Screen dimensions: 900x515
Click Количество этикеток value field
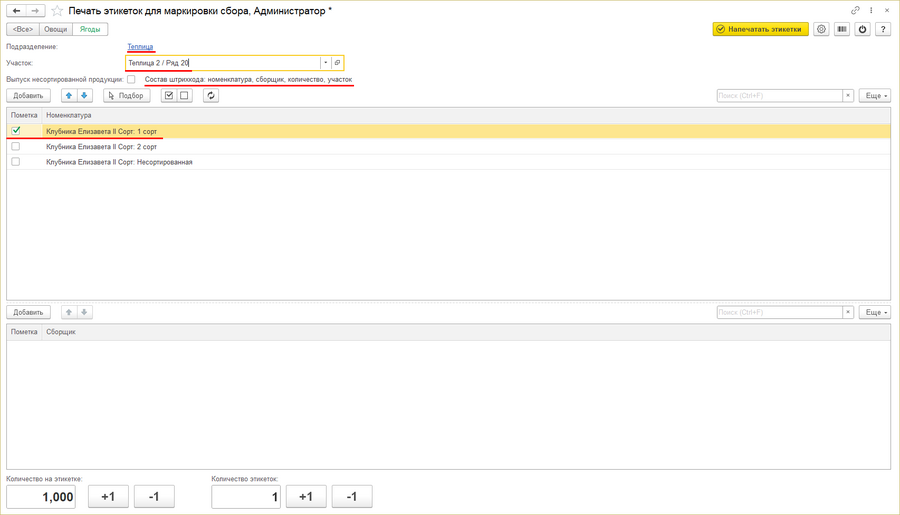point(246,497)
